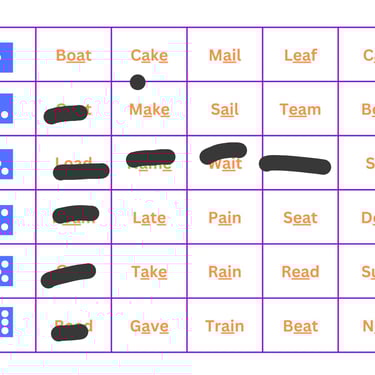Click the word Boat in the table
This screenshot has height=375, width=375.
click(x=74, y=55)
